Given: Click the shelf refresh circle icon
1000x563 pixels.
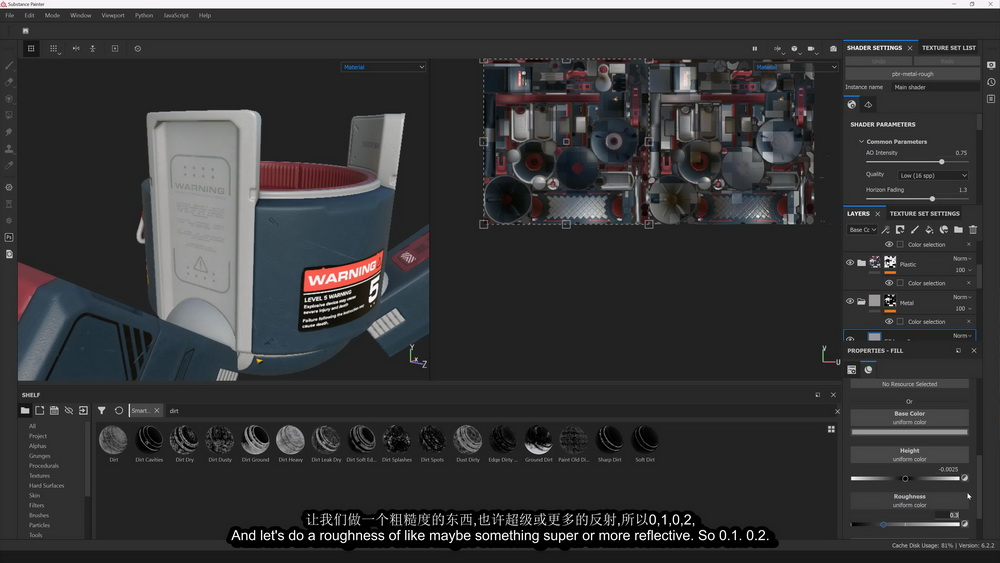Looking at the screenshot, I should (x=119, y=411).
